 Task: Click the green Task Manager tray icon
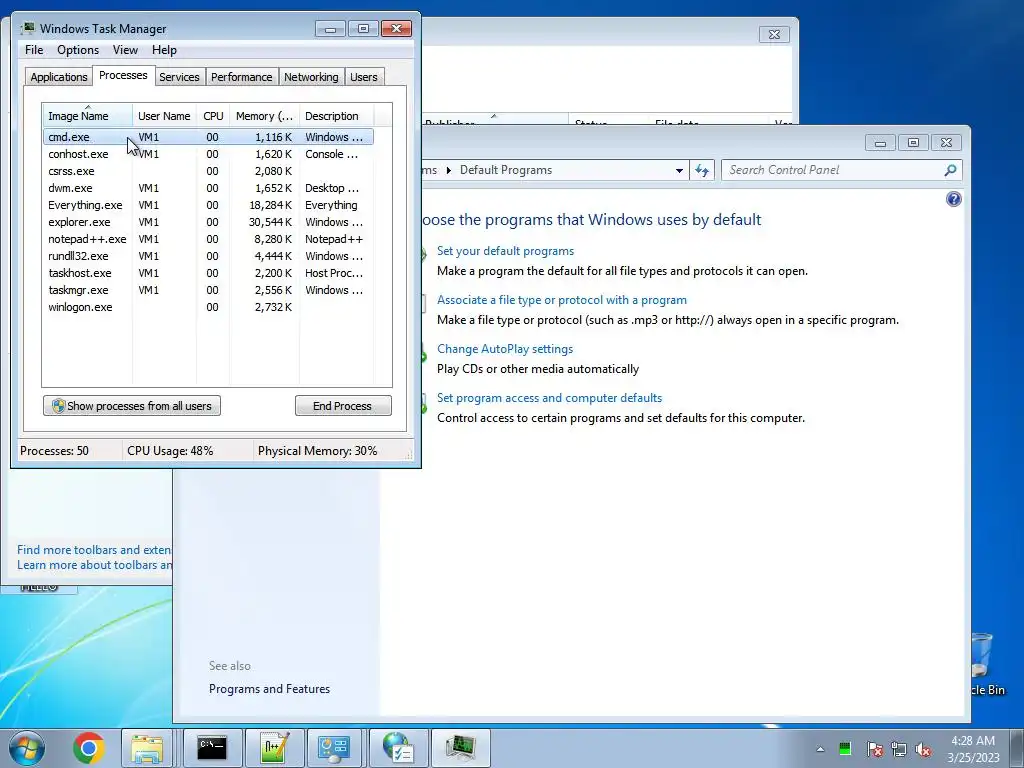[844, 749]
